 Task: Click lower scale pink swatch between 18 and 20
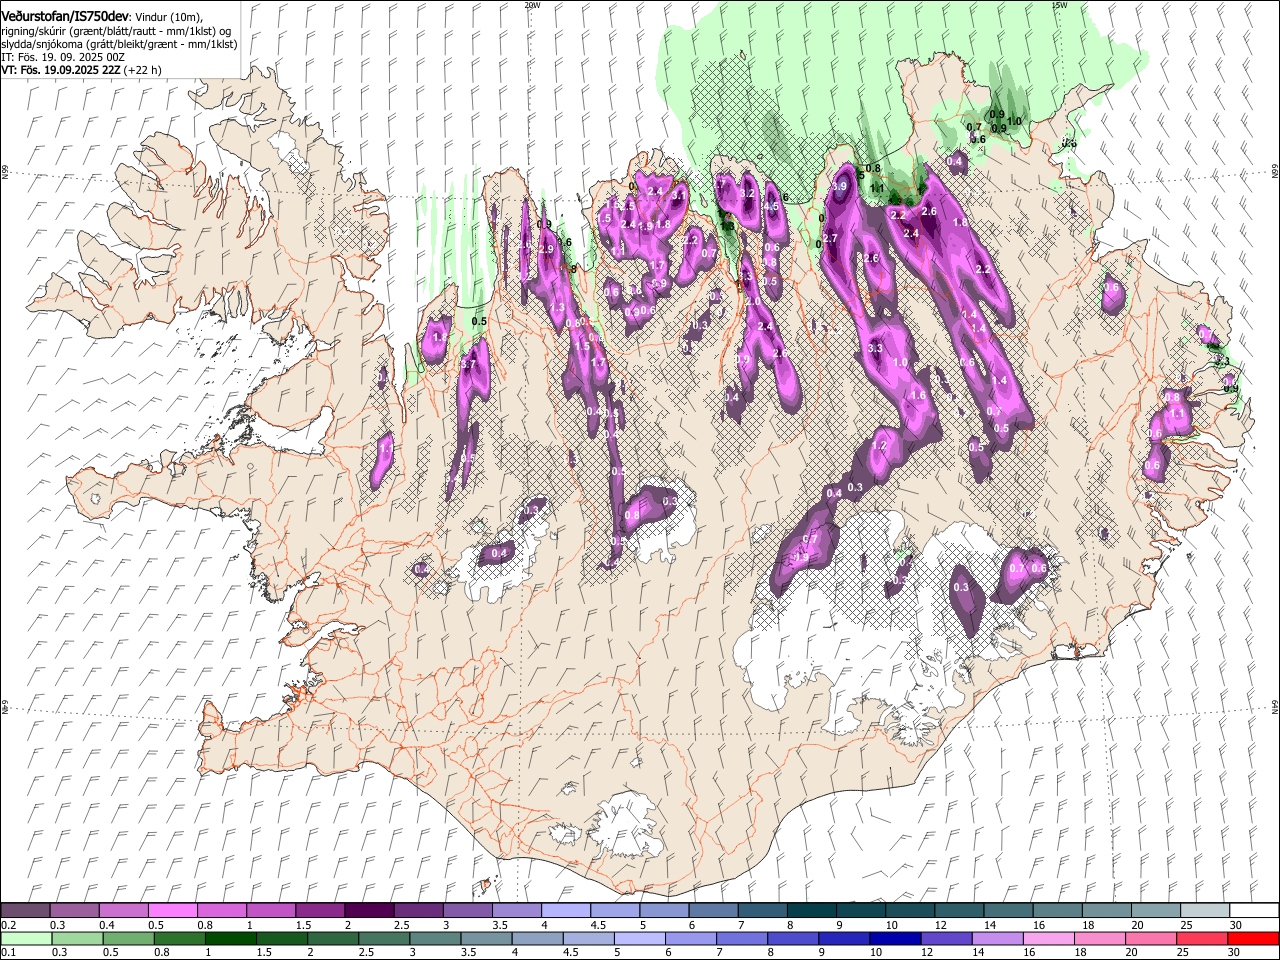pyautogui.click(x=1099, y=938)
